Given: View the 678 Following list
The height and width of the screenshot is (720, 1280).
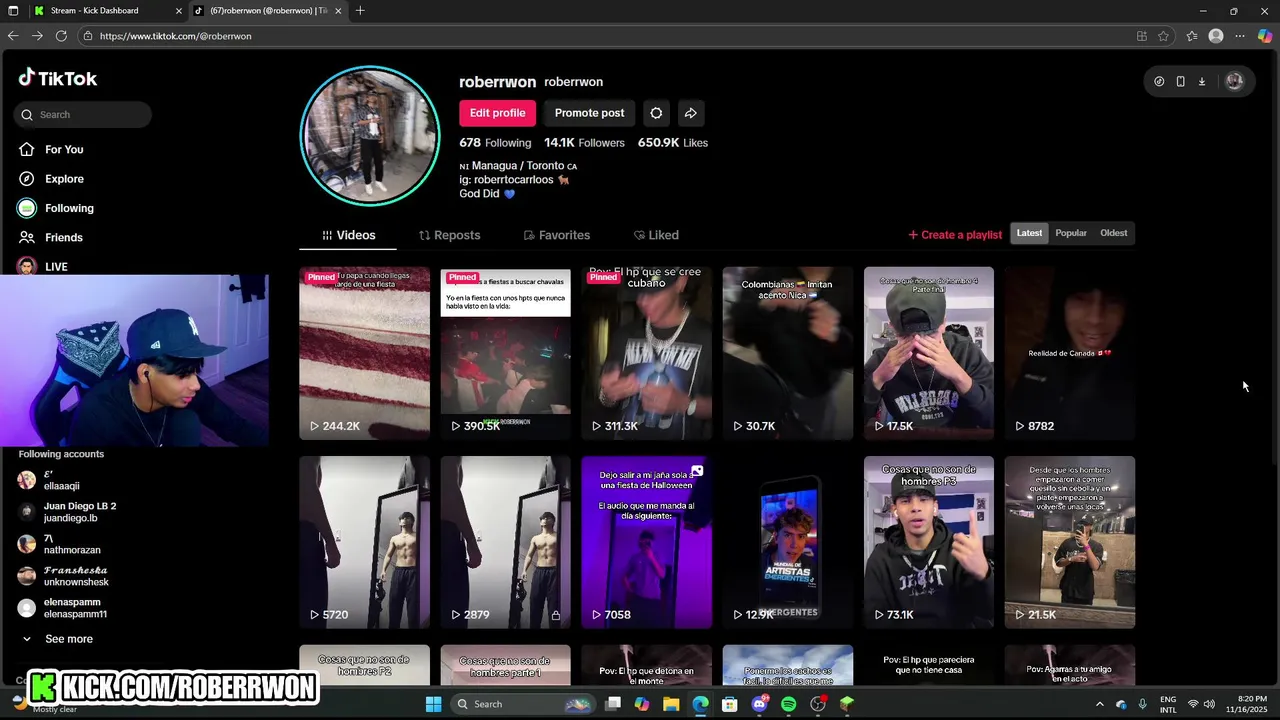Looking at the screenshot, I should tap(495, 143).
